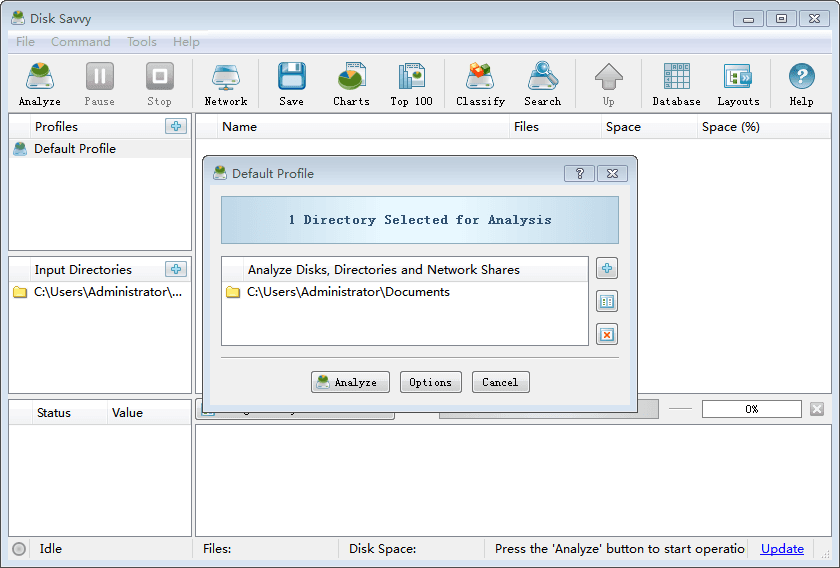Click the Idle status circle icon
This screenshot has height=568, width=840.
[19, 549]
